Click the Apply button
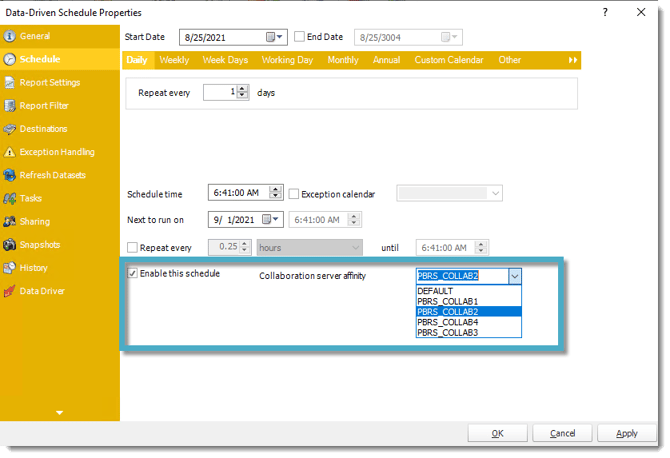This screenshot has width=670, height=458. click(x=626, y=433)
